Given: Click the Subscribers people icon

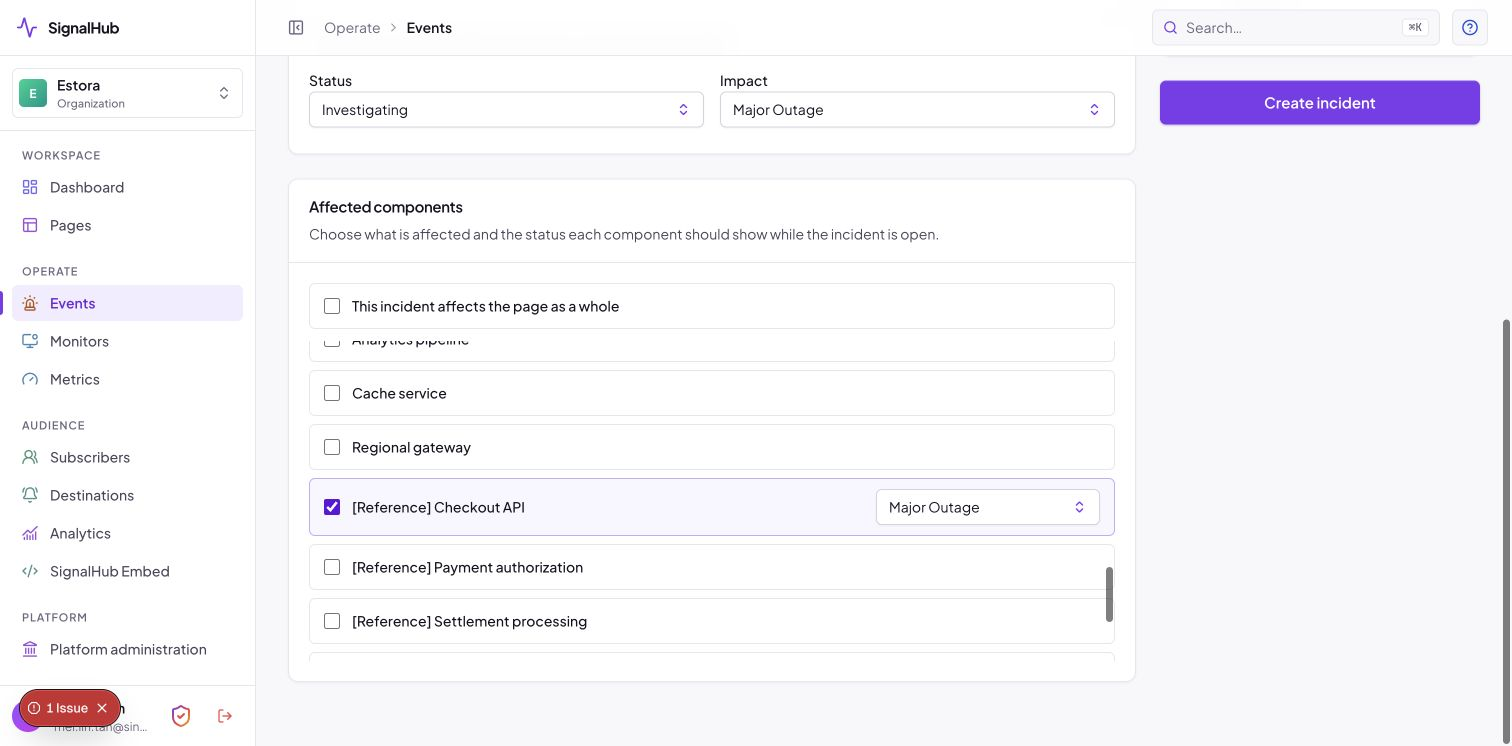Looking at the screenshot, I should click(x=30, y=457).
